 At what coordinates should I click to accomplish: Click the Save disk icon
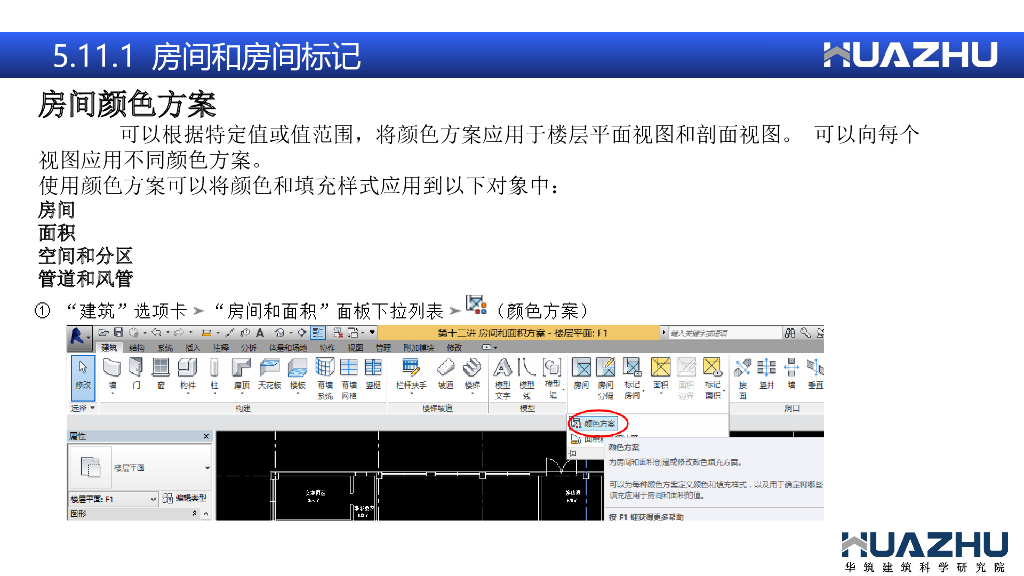[x=118, y=333]
